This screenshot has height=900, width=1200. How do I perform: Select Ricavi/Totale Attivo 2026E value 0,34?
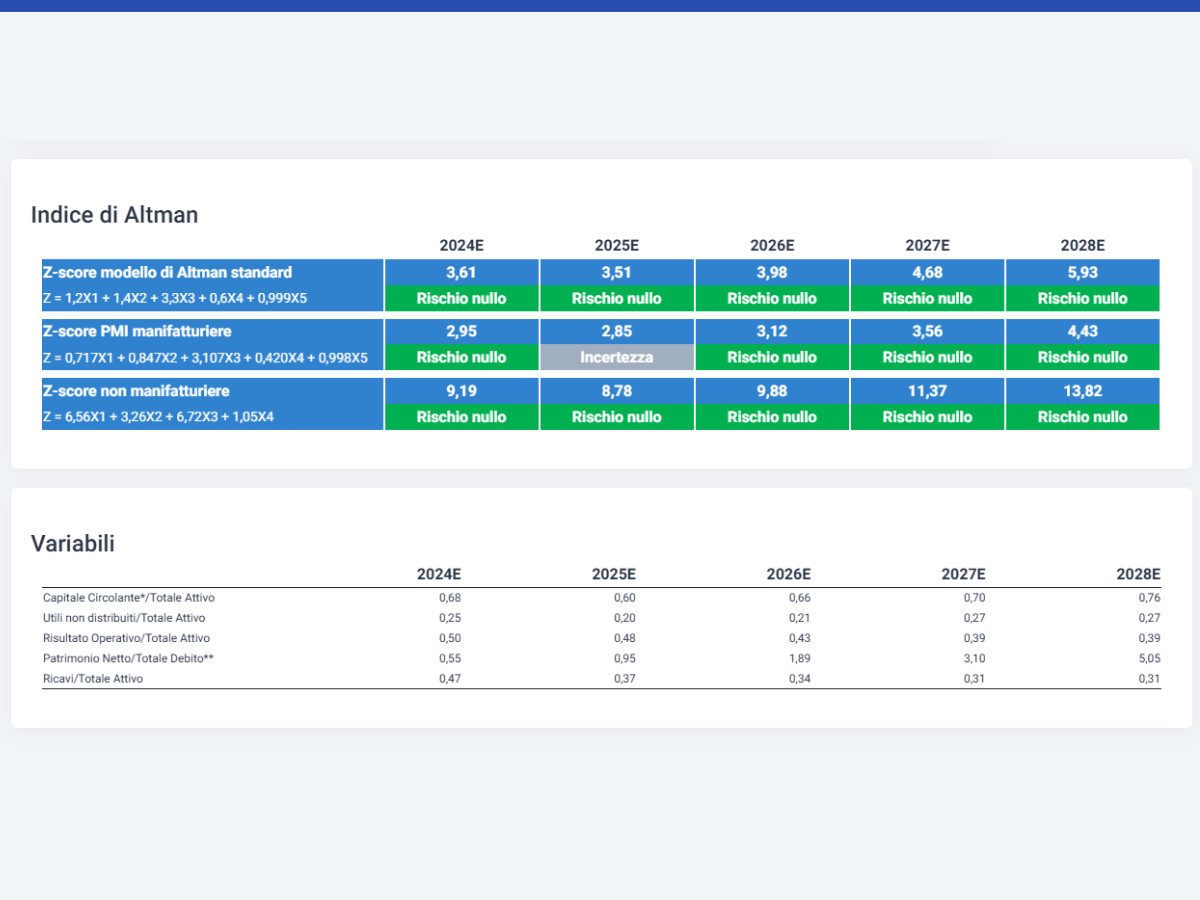[800, 678]
